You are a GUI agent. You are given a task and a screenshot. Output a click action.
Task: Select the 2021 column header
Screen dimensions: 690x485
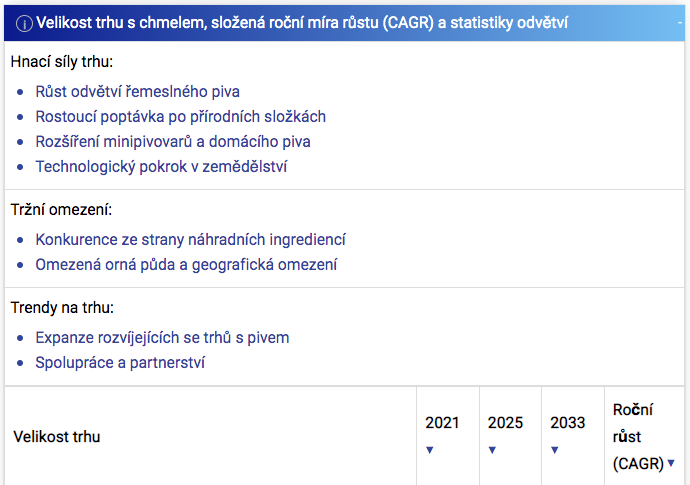(x=442, y=423)
